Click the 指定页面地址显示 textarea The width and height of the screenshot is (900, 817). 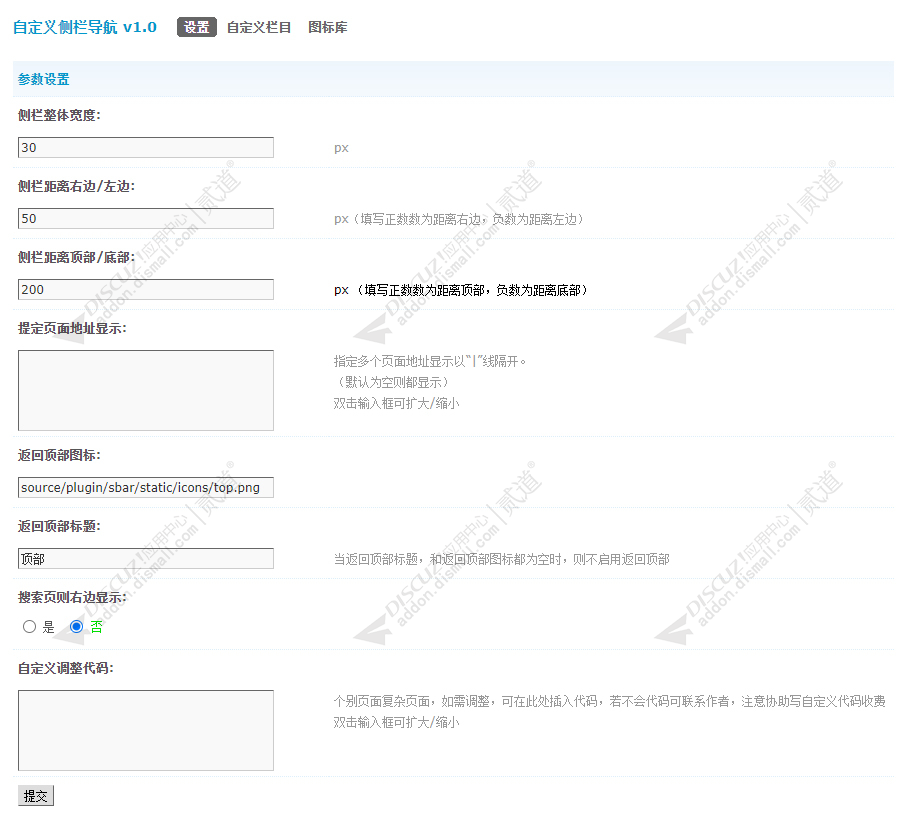tap(146, 390)
